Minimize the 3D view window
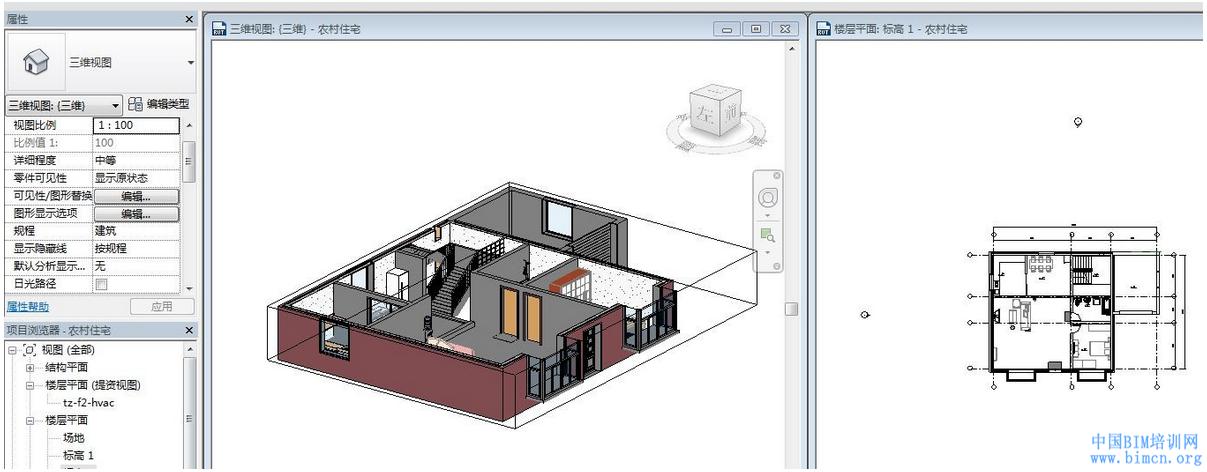The image size is (1207, 472). (x=728, y=29)
